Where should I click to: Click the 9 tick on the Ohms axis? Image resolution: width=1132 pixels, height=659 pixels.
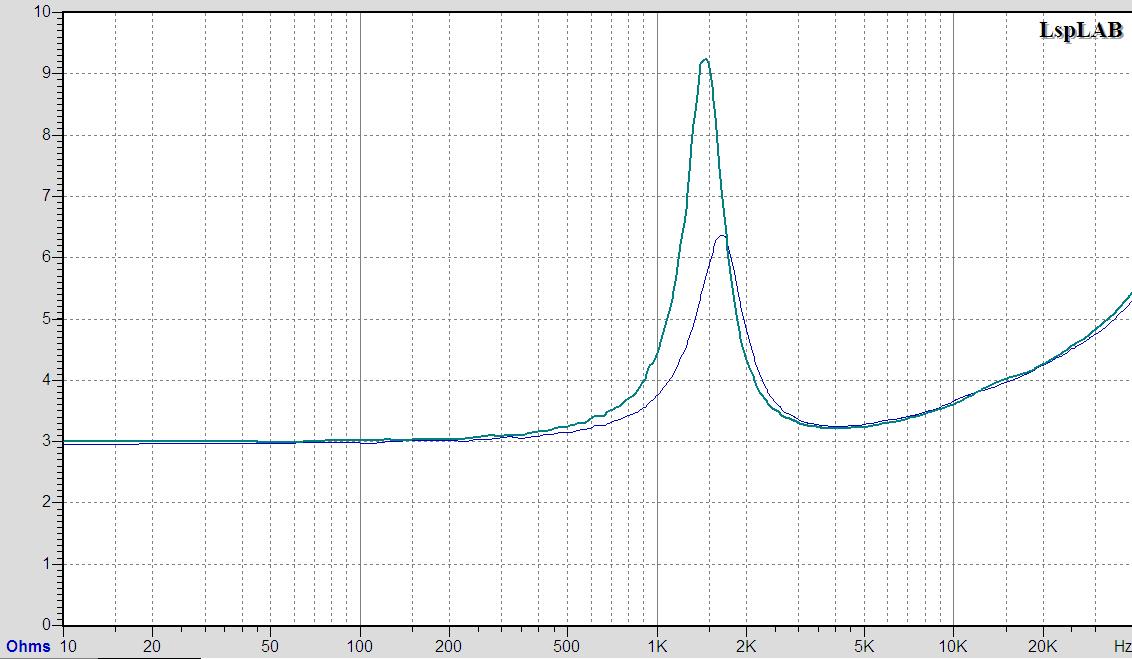click(46, 74)
